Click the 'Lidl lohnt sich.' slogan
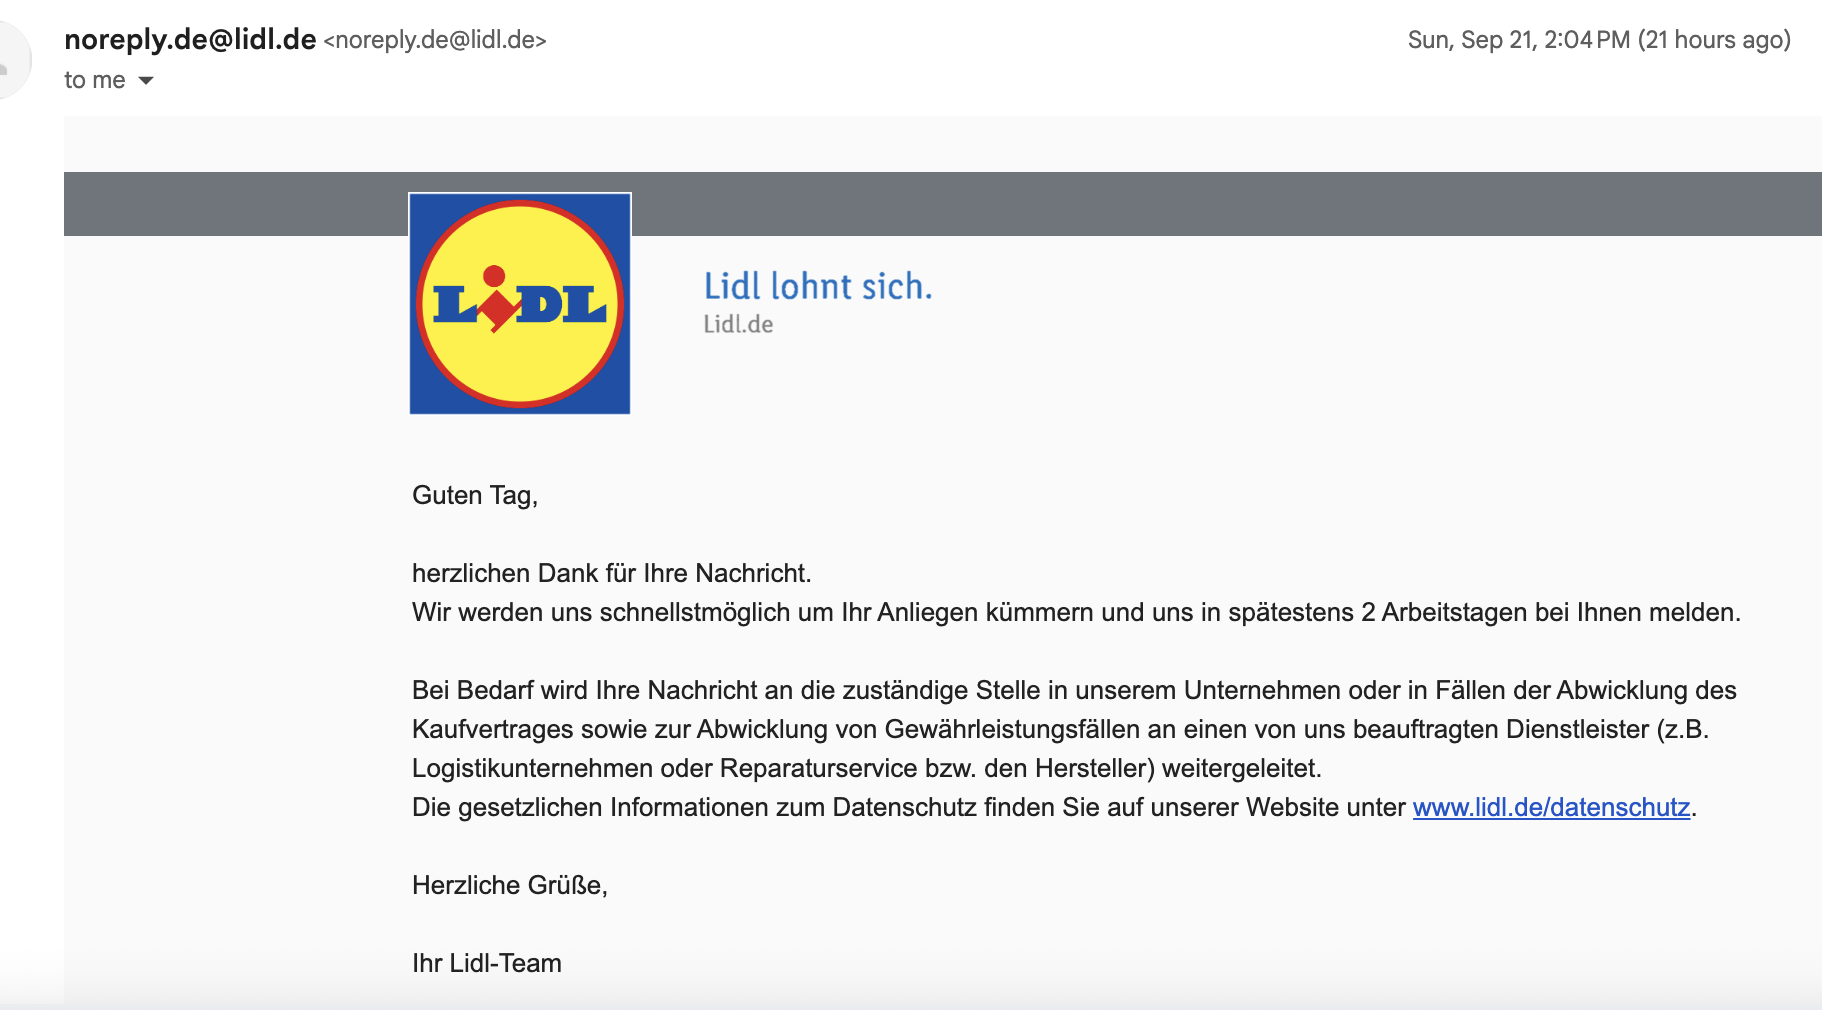This screenshot has height=1010, width=1822. [818, 287]
